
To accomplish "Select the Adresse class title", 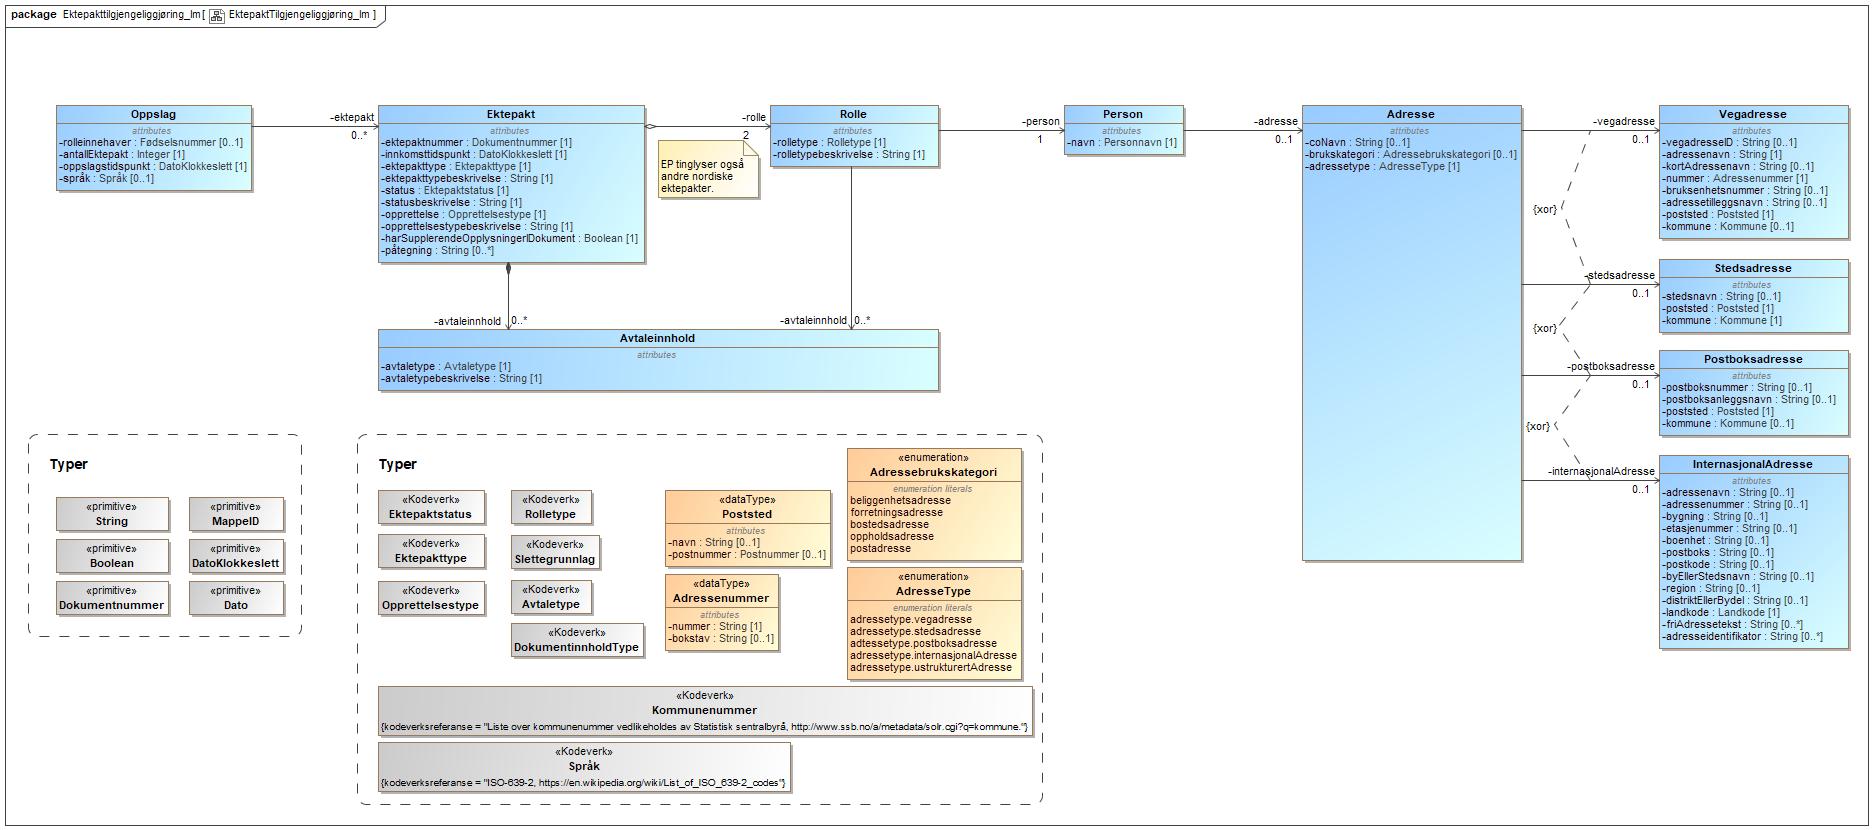I will click(x=1411, y=114).
